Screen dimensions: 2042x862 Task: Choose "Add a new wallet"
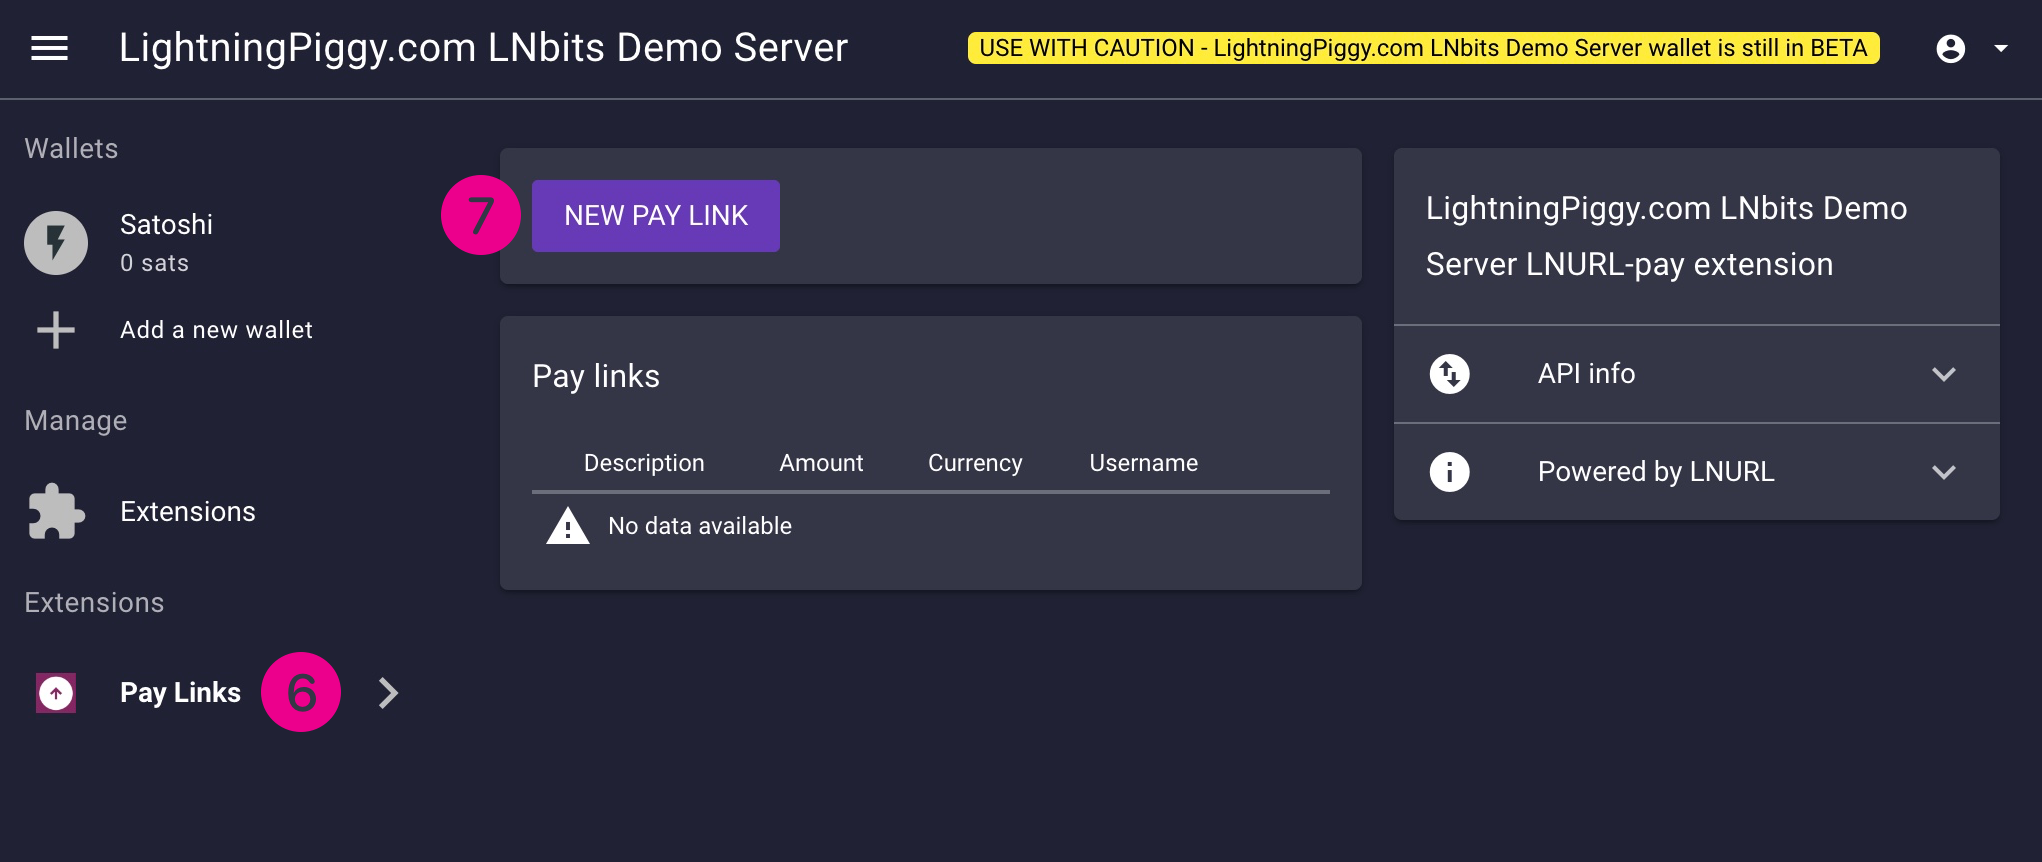[x=216, y=330]
